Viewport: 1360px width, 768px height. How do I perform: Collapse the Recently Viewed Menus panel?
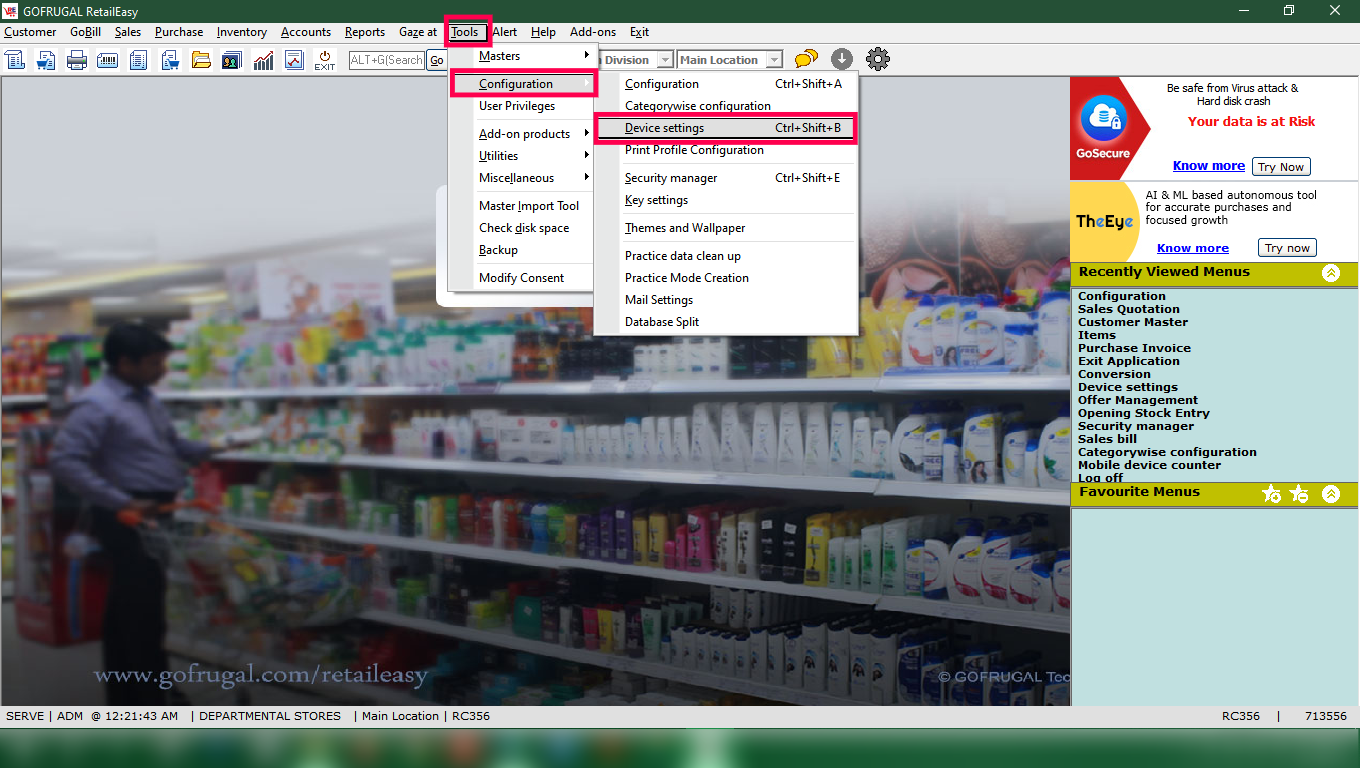click(1331, 273)
